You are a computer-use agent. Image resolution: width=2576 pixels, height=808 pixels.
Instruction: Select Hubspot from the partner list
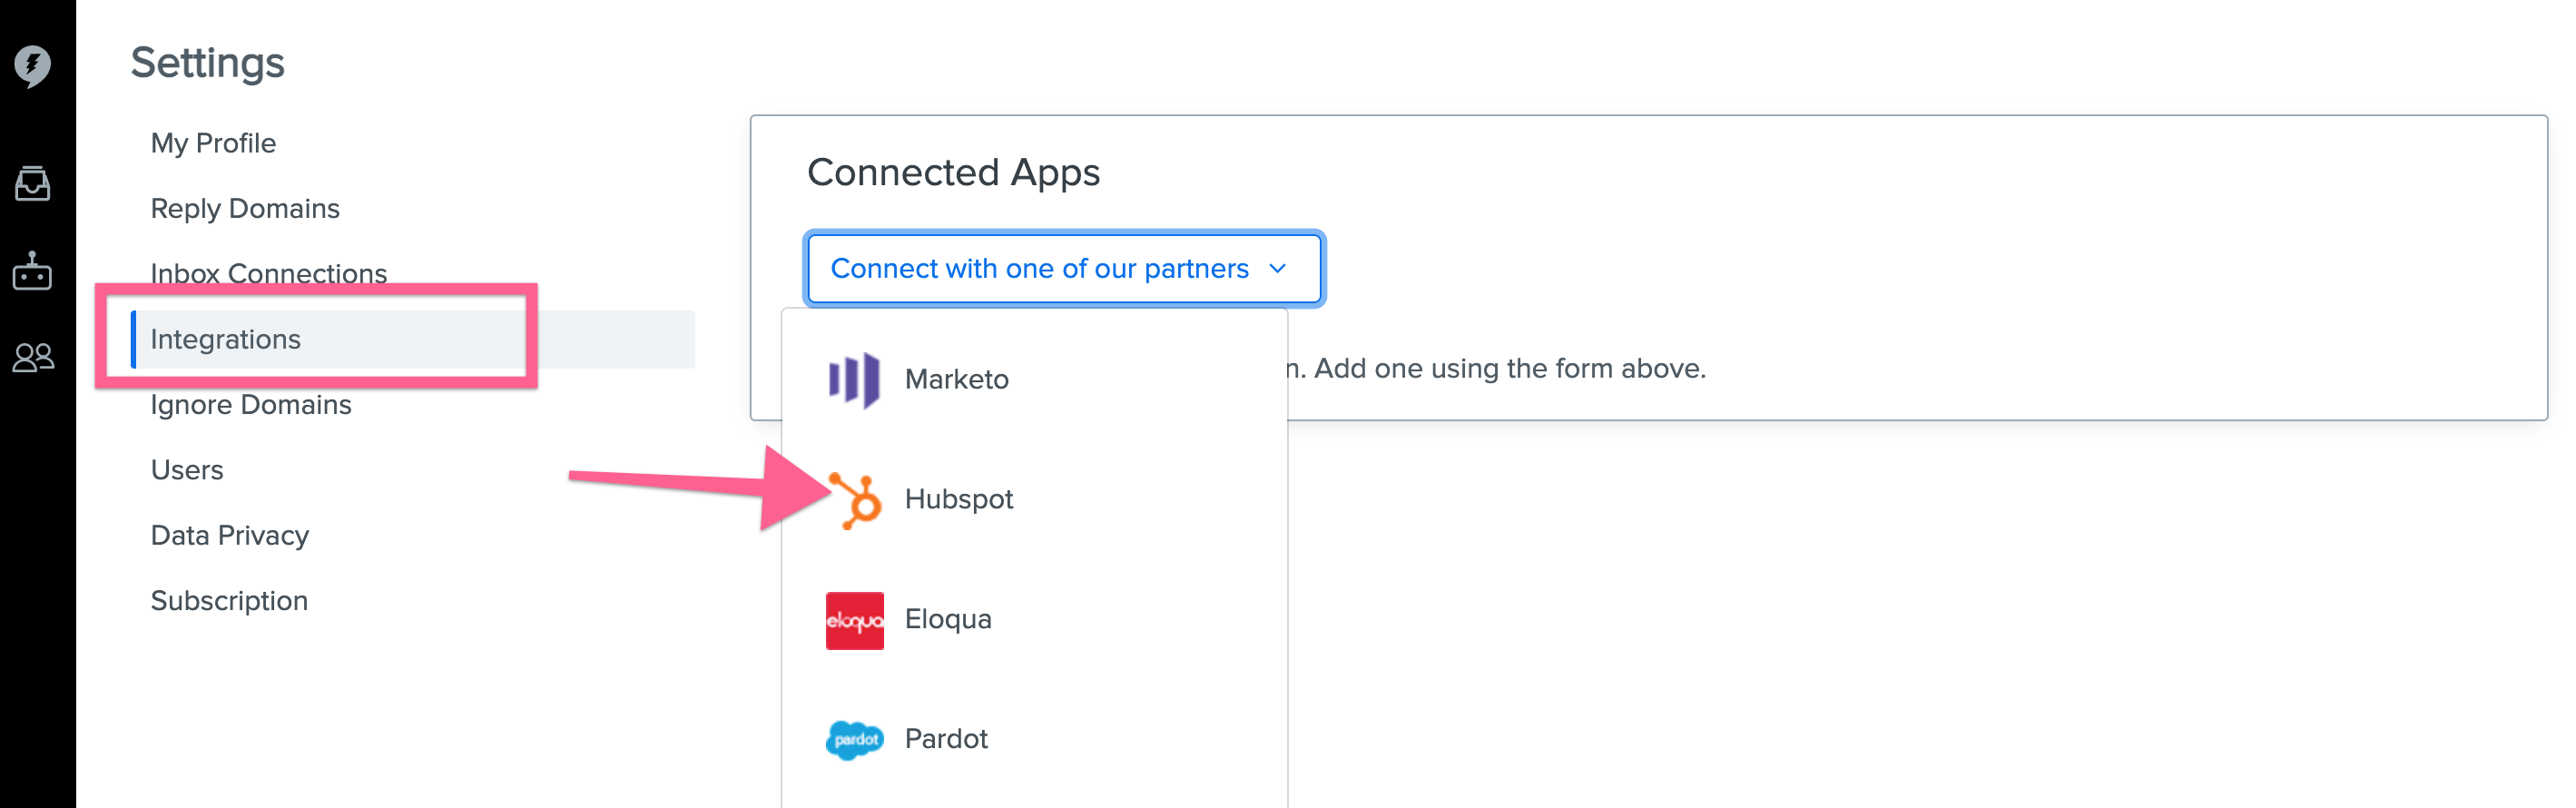(959, 498)
